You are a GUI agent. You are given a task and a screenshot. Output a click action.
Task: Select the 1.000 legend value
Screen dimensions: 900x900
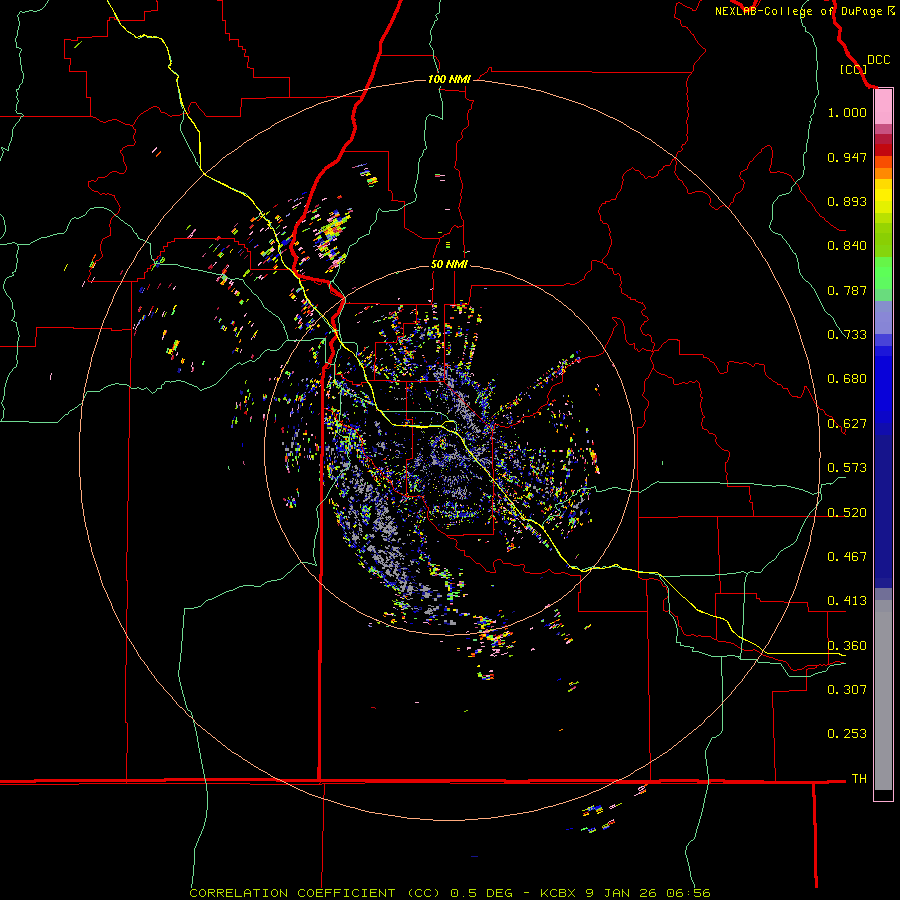tap(847, 112)
